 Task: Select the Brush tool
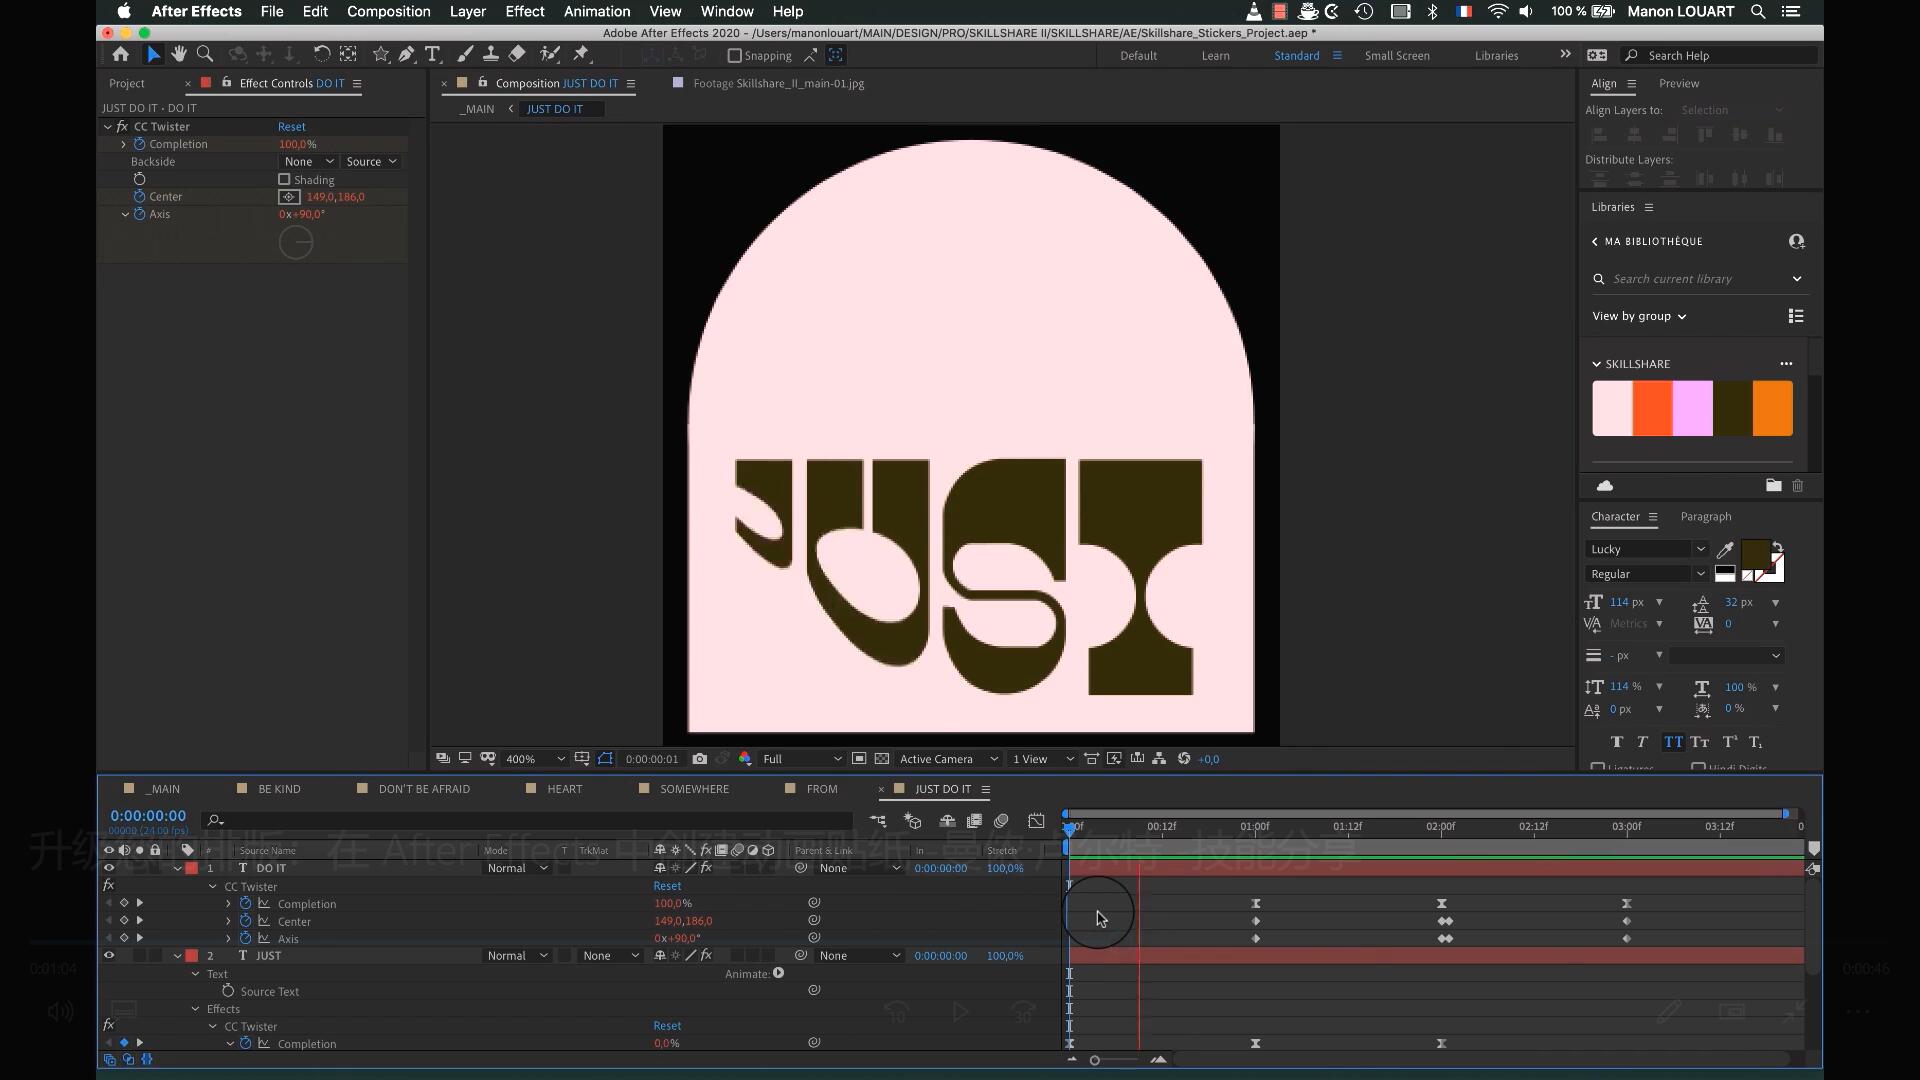tap(465, 54)
